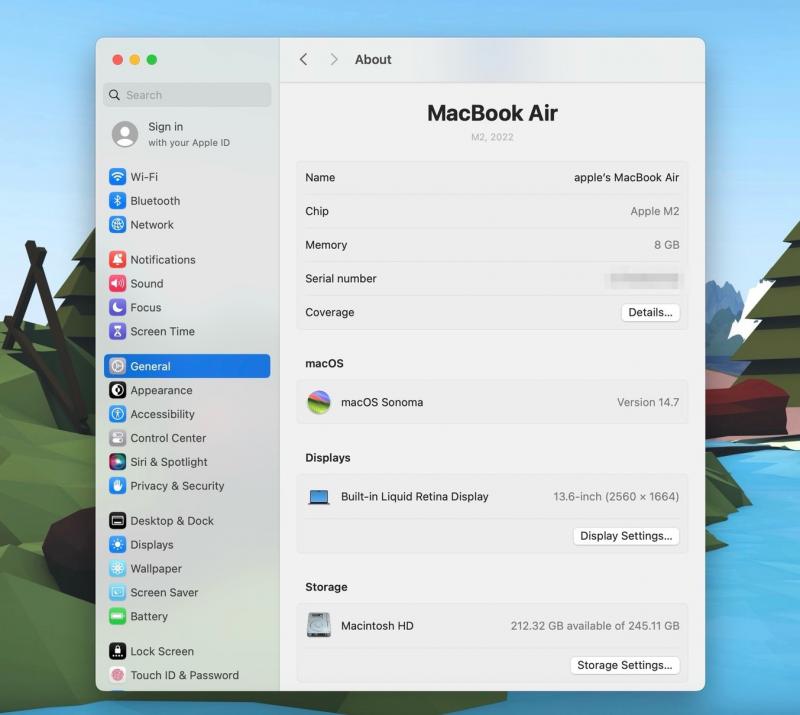
Task: Select the computer name apple's MacBook Air
Action: (626, 178)
